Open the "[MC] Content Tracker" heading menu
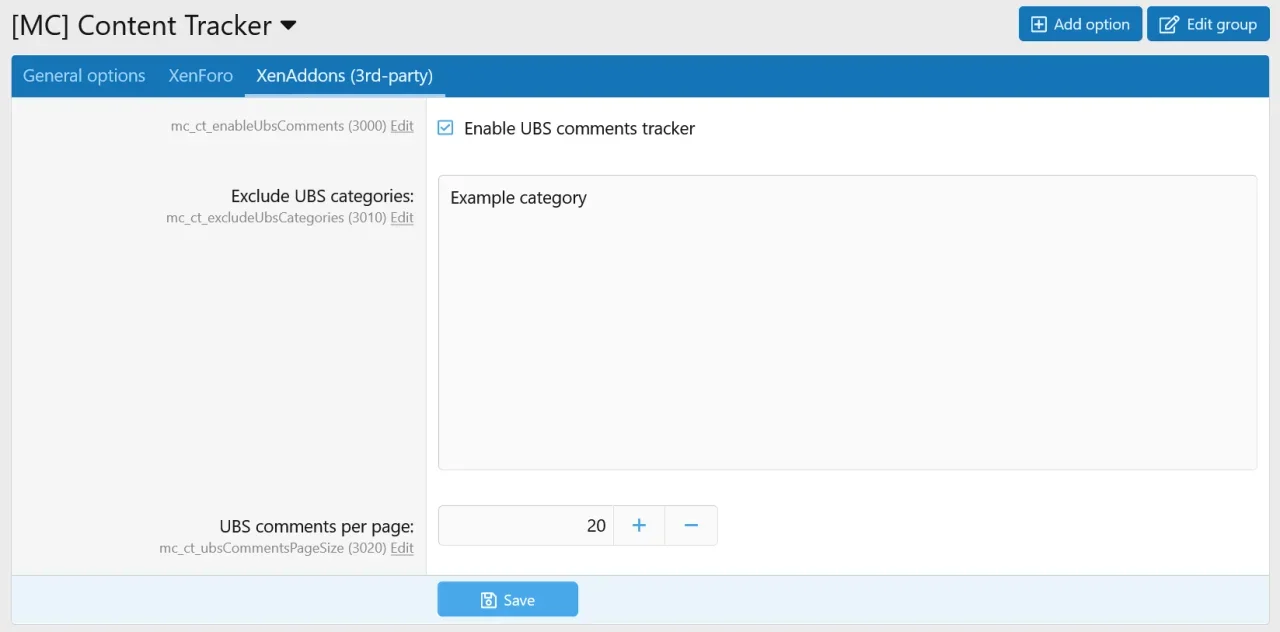 141,25
